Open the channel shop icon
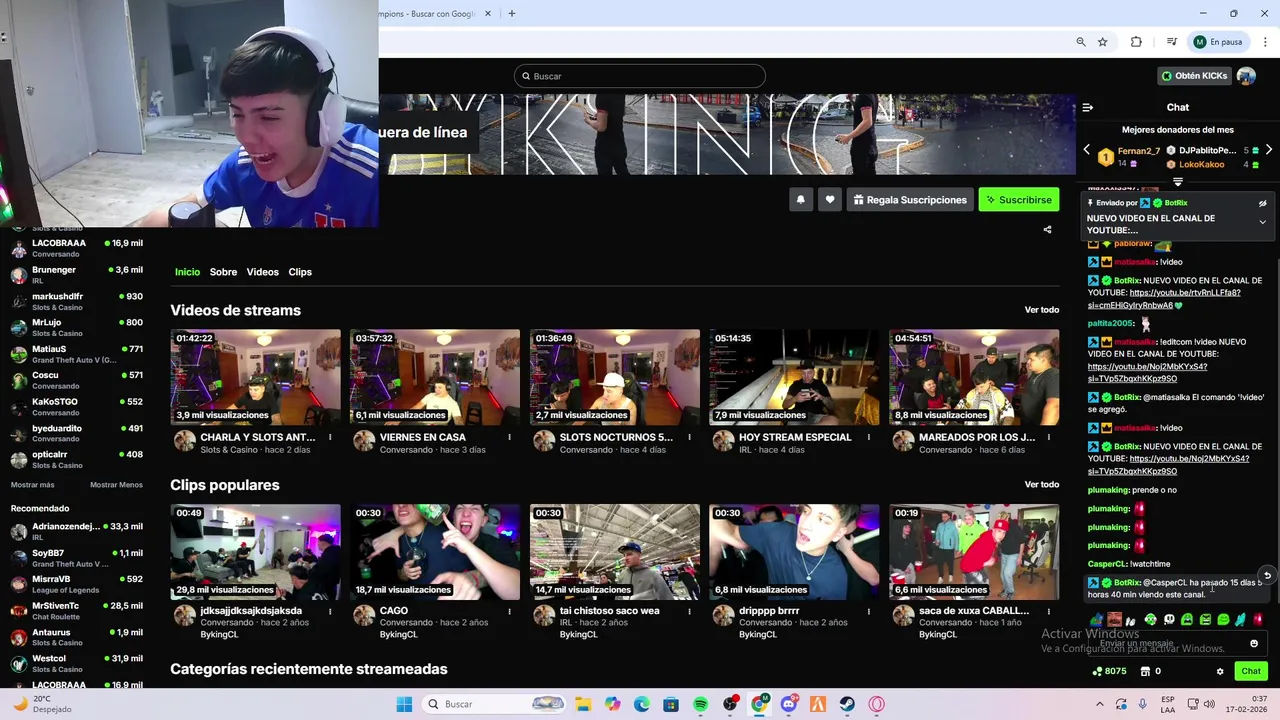Screen dimensions: 1280x720 [x=1145, y=671]
